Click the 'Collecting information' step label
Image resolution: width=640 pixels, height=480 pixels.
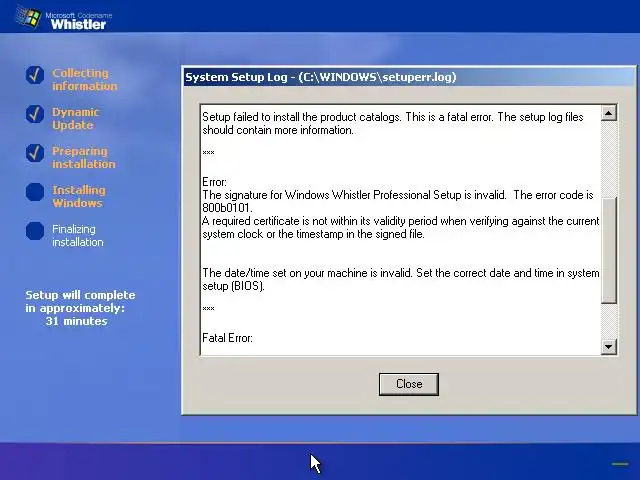pyautogui.click(x=84, y=79)
